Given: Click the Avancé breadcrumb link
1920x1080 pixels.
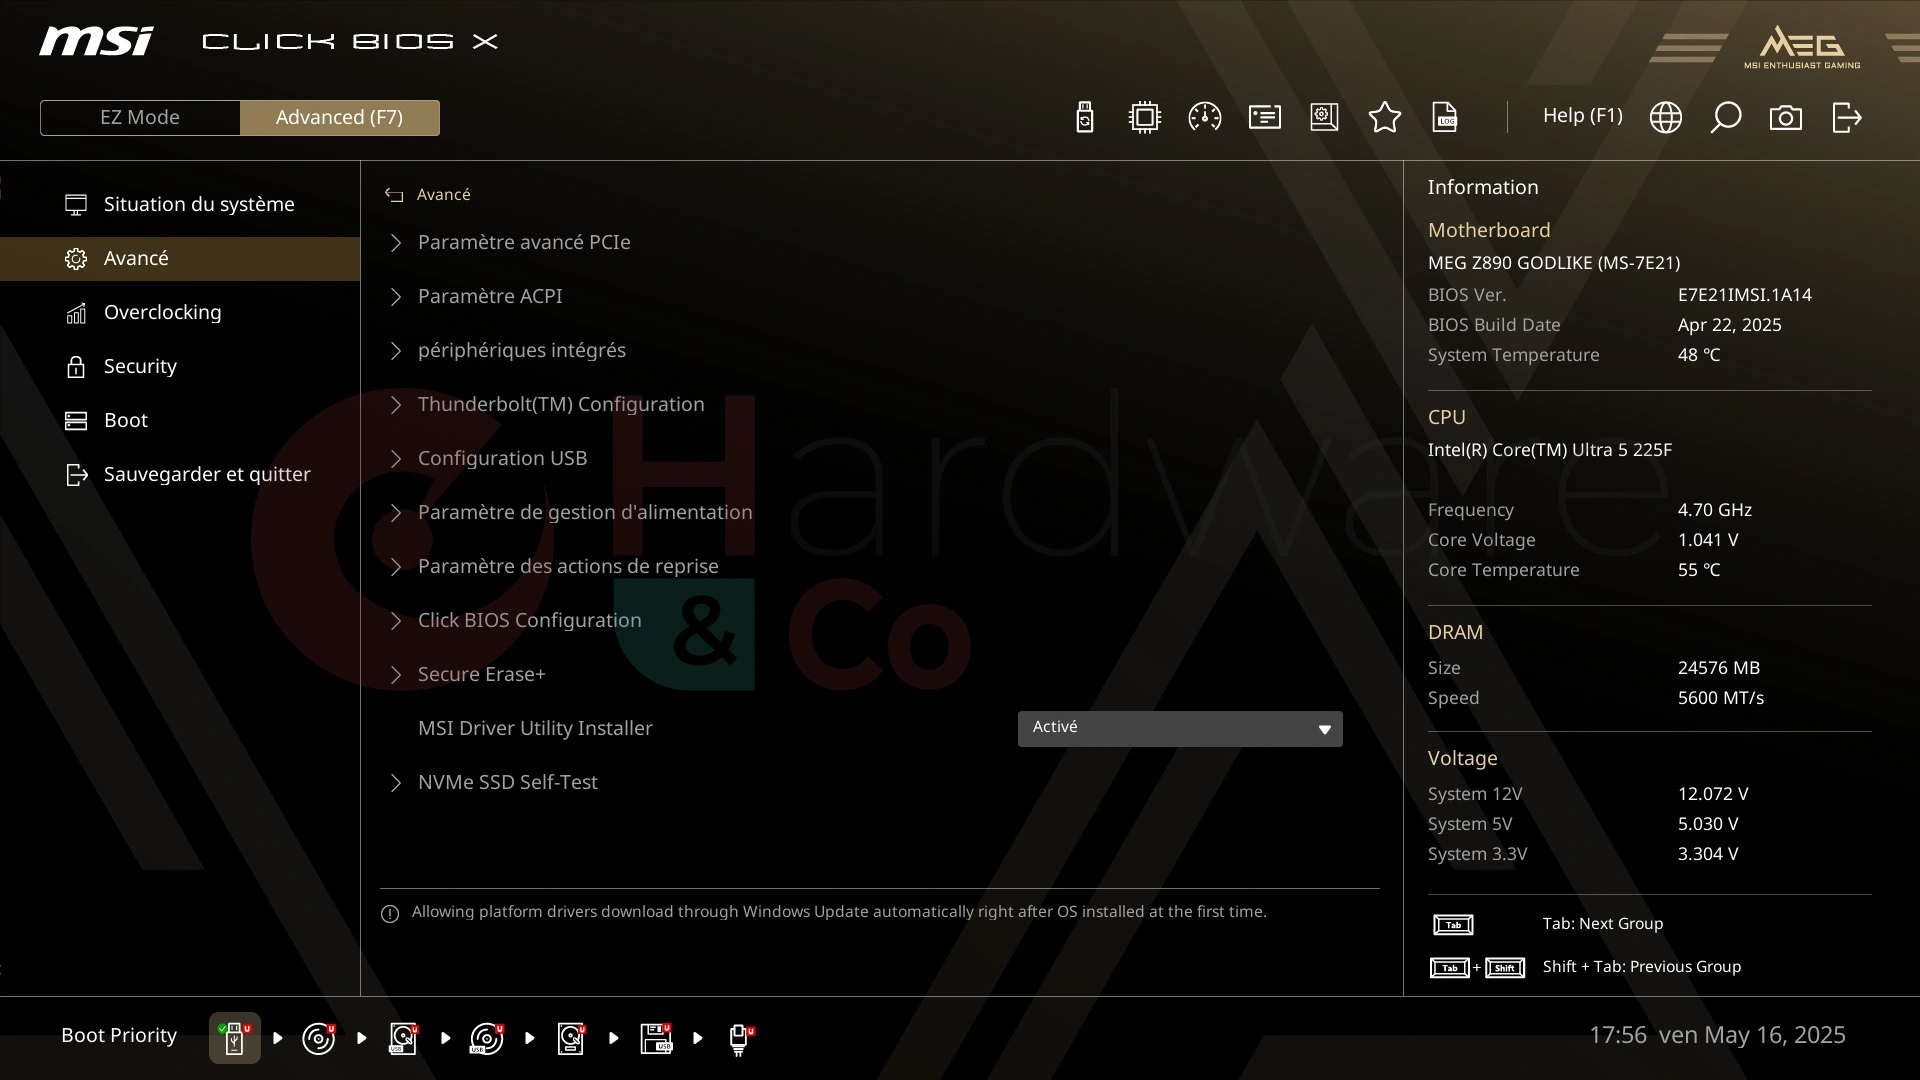Looking at the screenshot, I should point(443,195).
